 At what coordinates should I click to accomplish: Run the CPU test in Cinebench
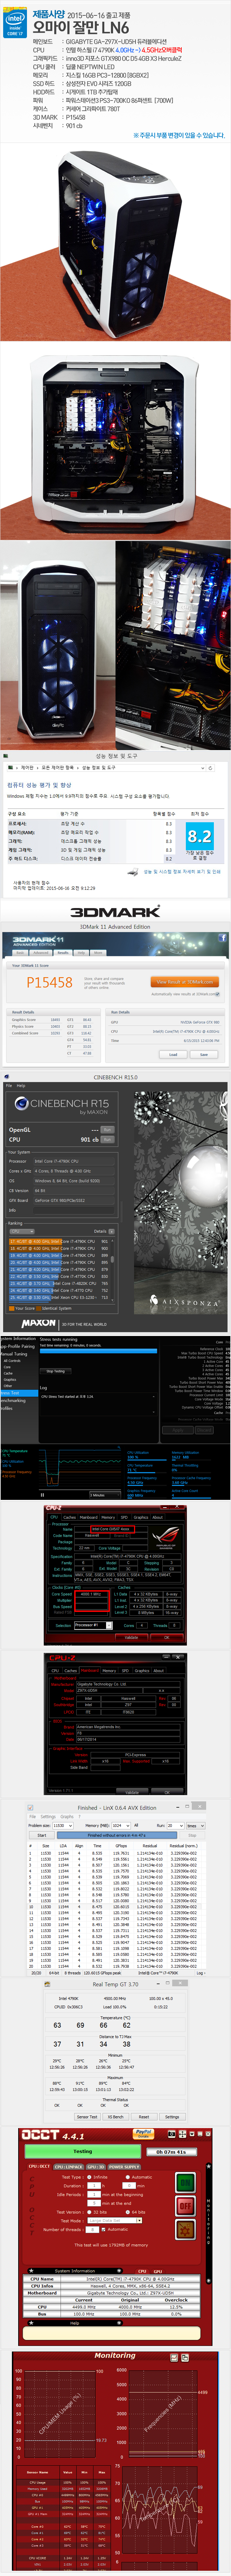click(107, 1139)
